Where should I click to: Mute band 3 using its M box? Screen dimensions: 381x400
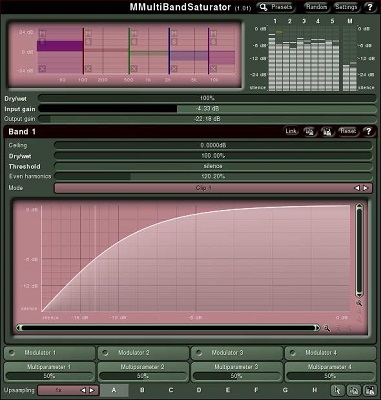click(134, 33)
